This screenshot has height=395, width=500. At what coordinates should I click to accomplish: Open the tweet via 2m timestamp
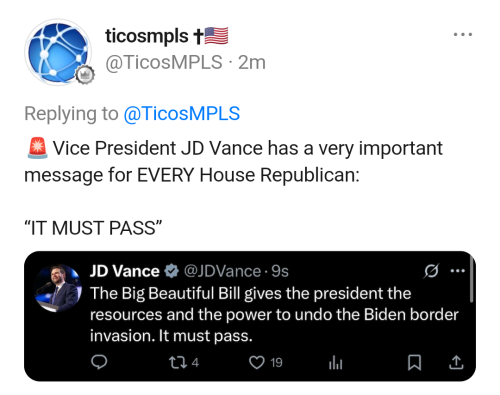[252, 62]
